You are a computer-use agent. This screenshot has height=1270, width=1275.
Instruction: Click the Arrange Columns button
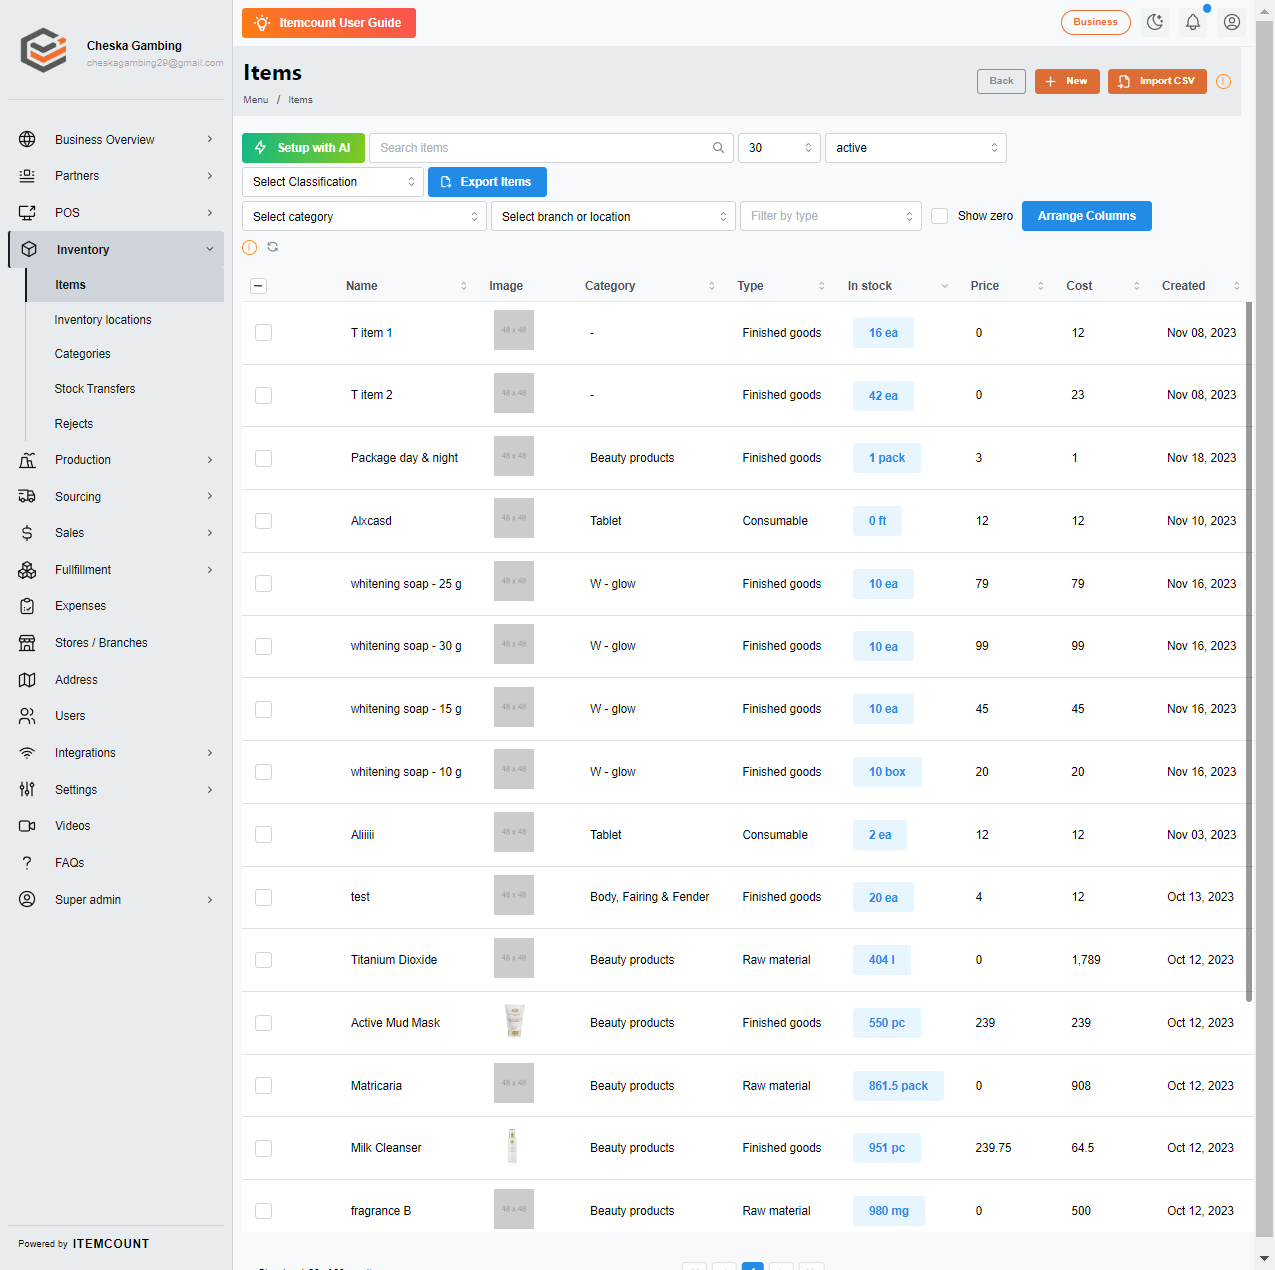point(1086,216)
